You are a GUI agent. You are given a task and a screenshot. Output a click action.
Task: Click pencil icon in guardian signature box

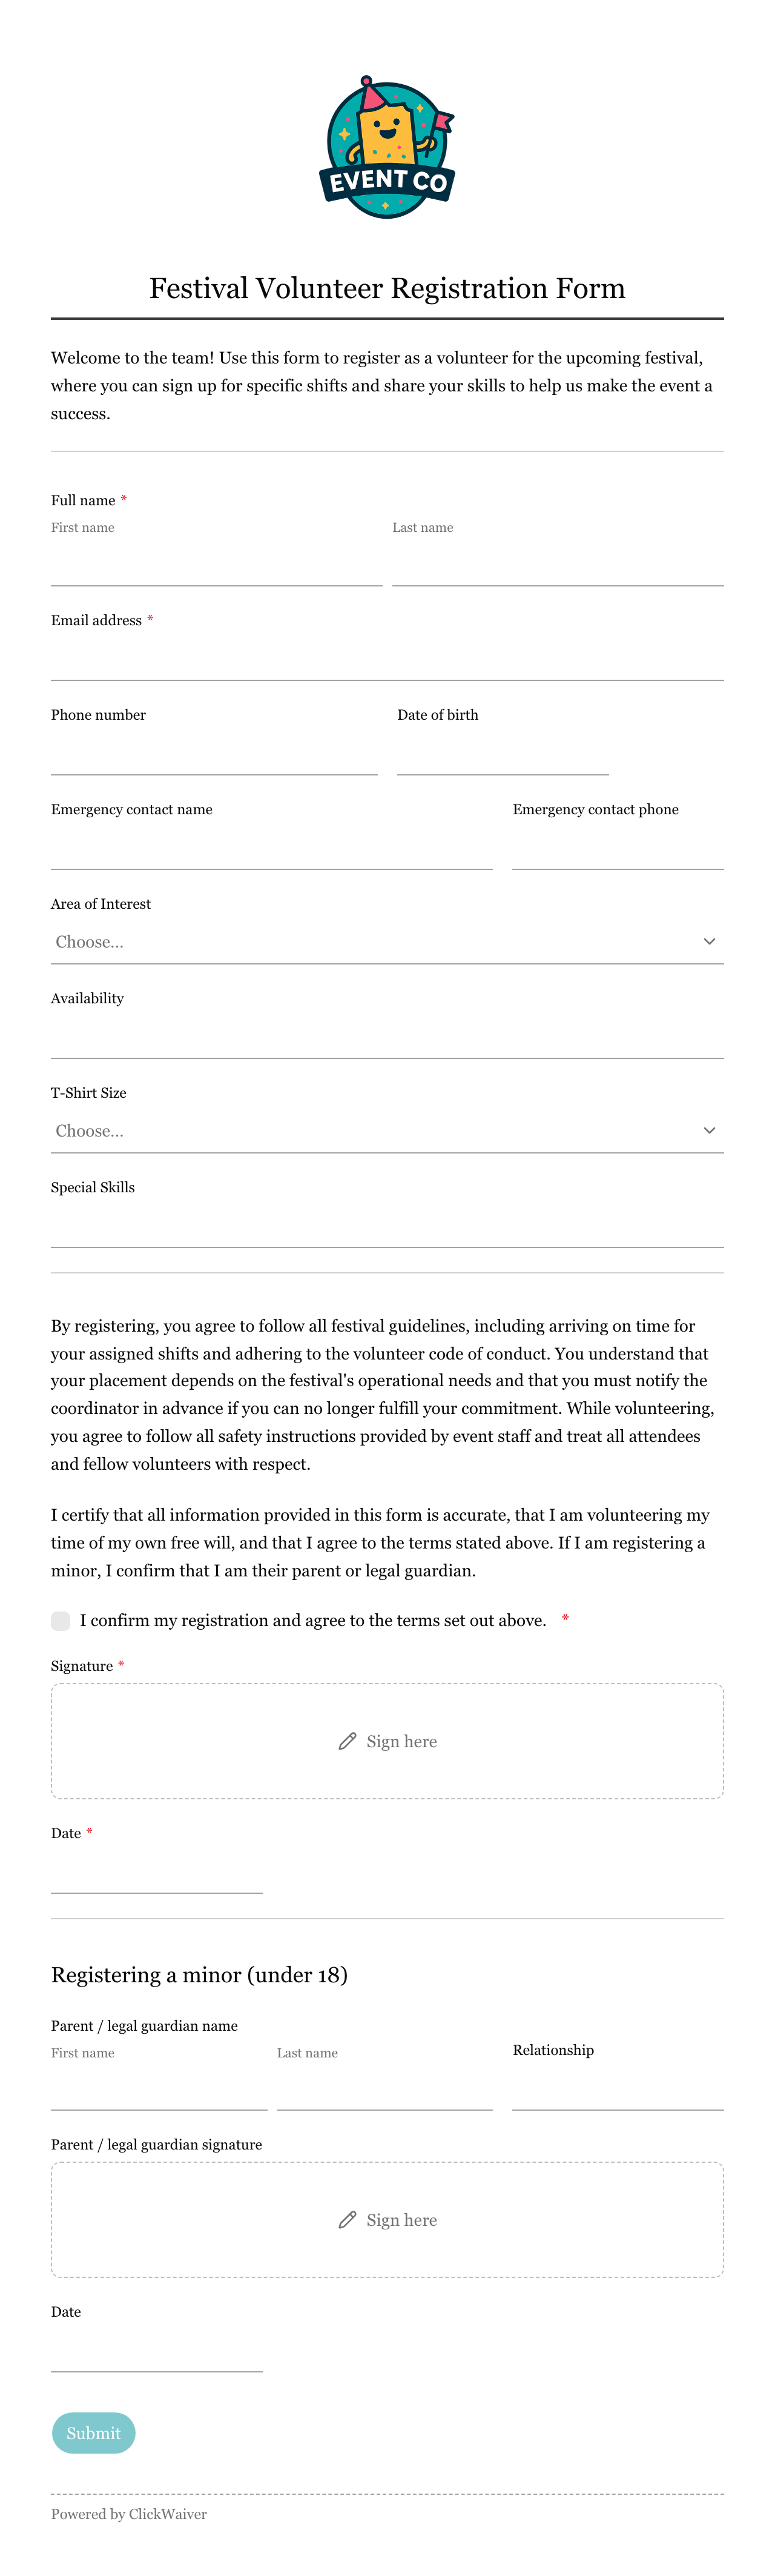(x=347, y=2220)
